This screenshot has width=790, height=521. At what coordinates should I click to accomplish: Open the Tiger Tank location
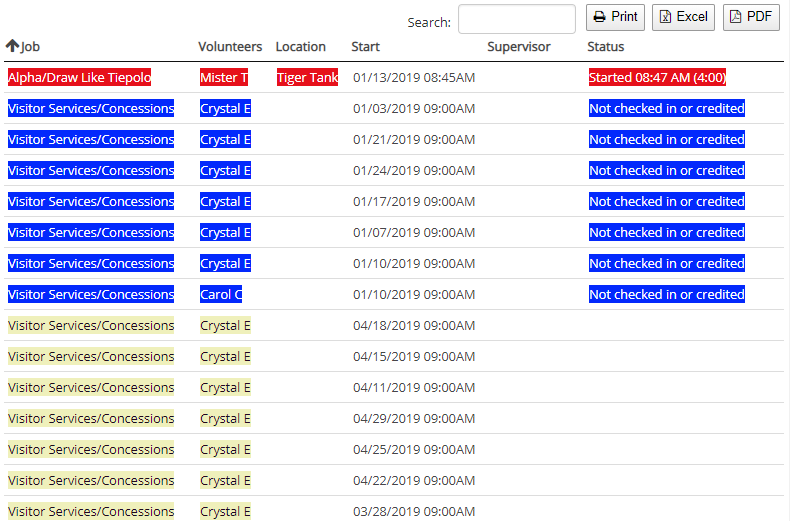pyautogui.click(x=307, y=78)
